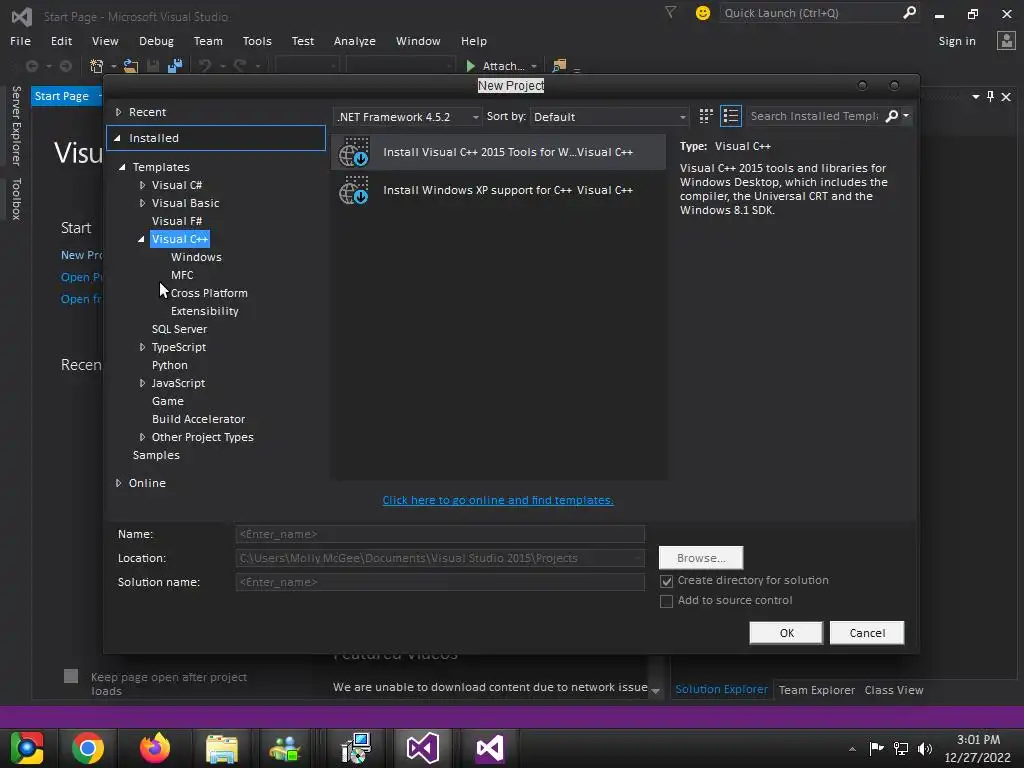Click the network tray icon
The height and width of the screenshot is (768, 1024).
point(901,748)
